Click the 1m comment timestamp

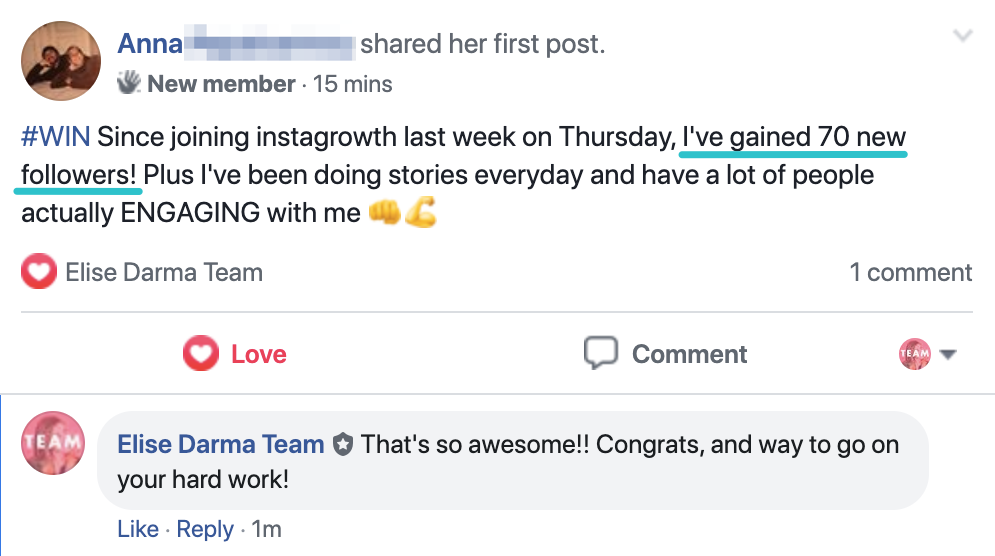click(267, 529)
